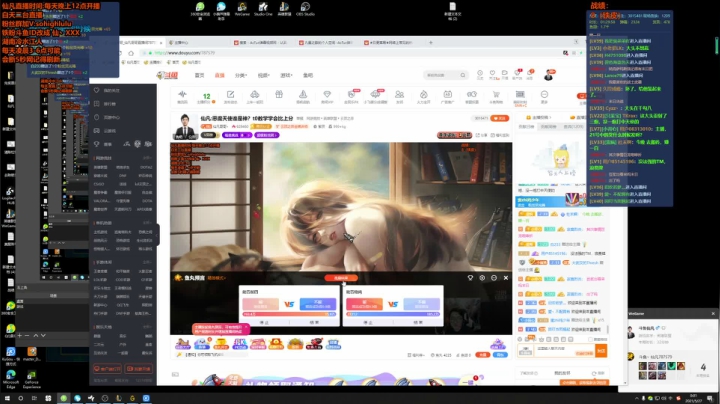
Task: Click the orange follow button beside stream title
Action: pyautogui.click(x=500, y=118)
